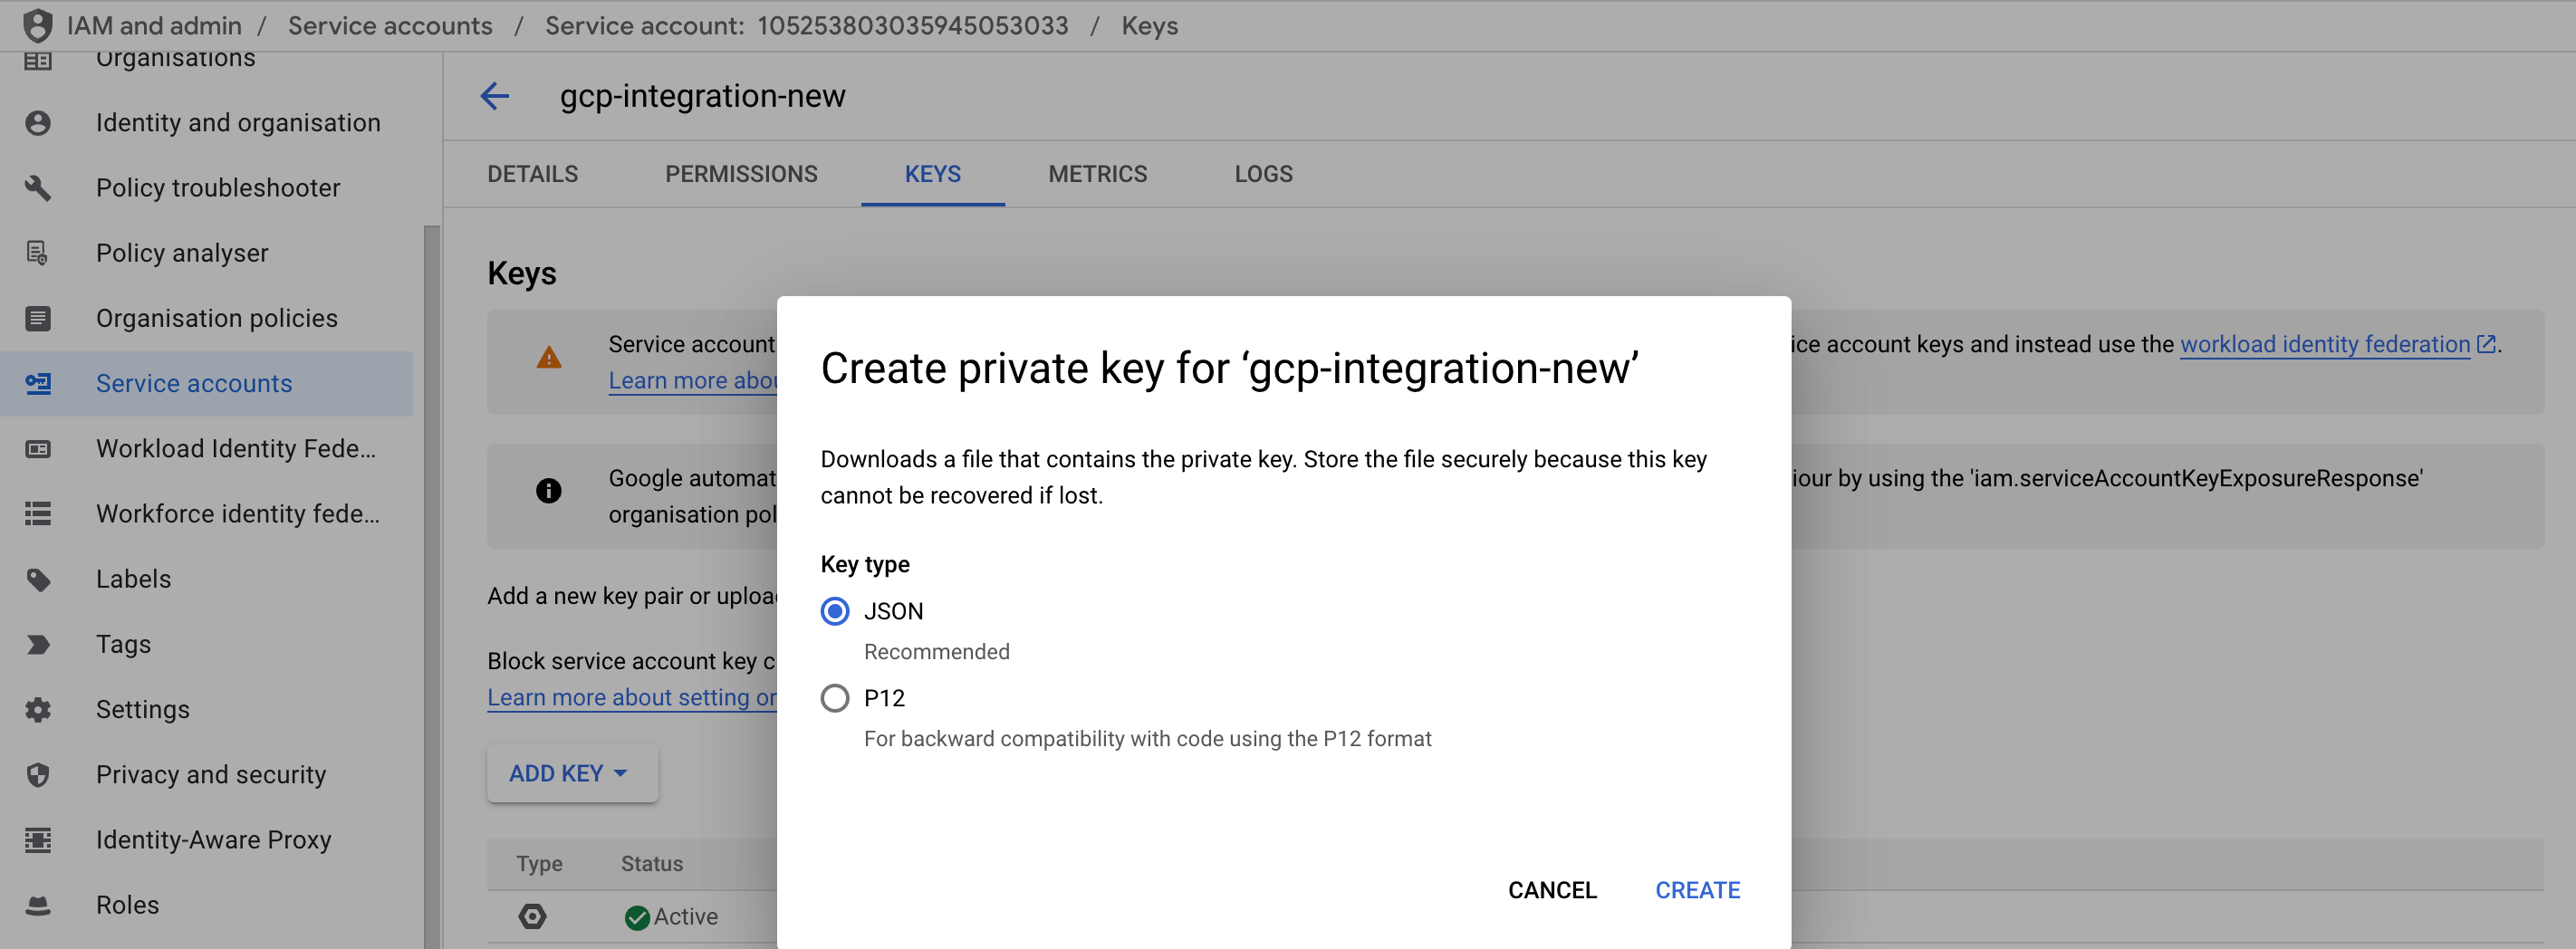The height and width of the screenshot is (949, 2576).
Task: Click the Policy analyser document icon
Action: [x=38, y=253]
